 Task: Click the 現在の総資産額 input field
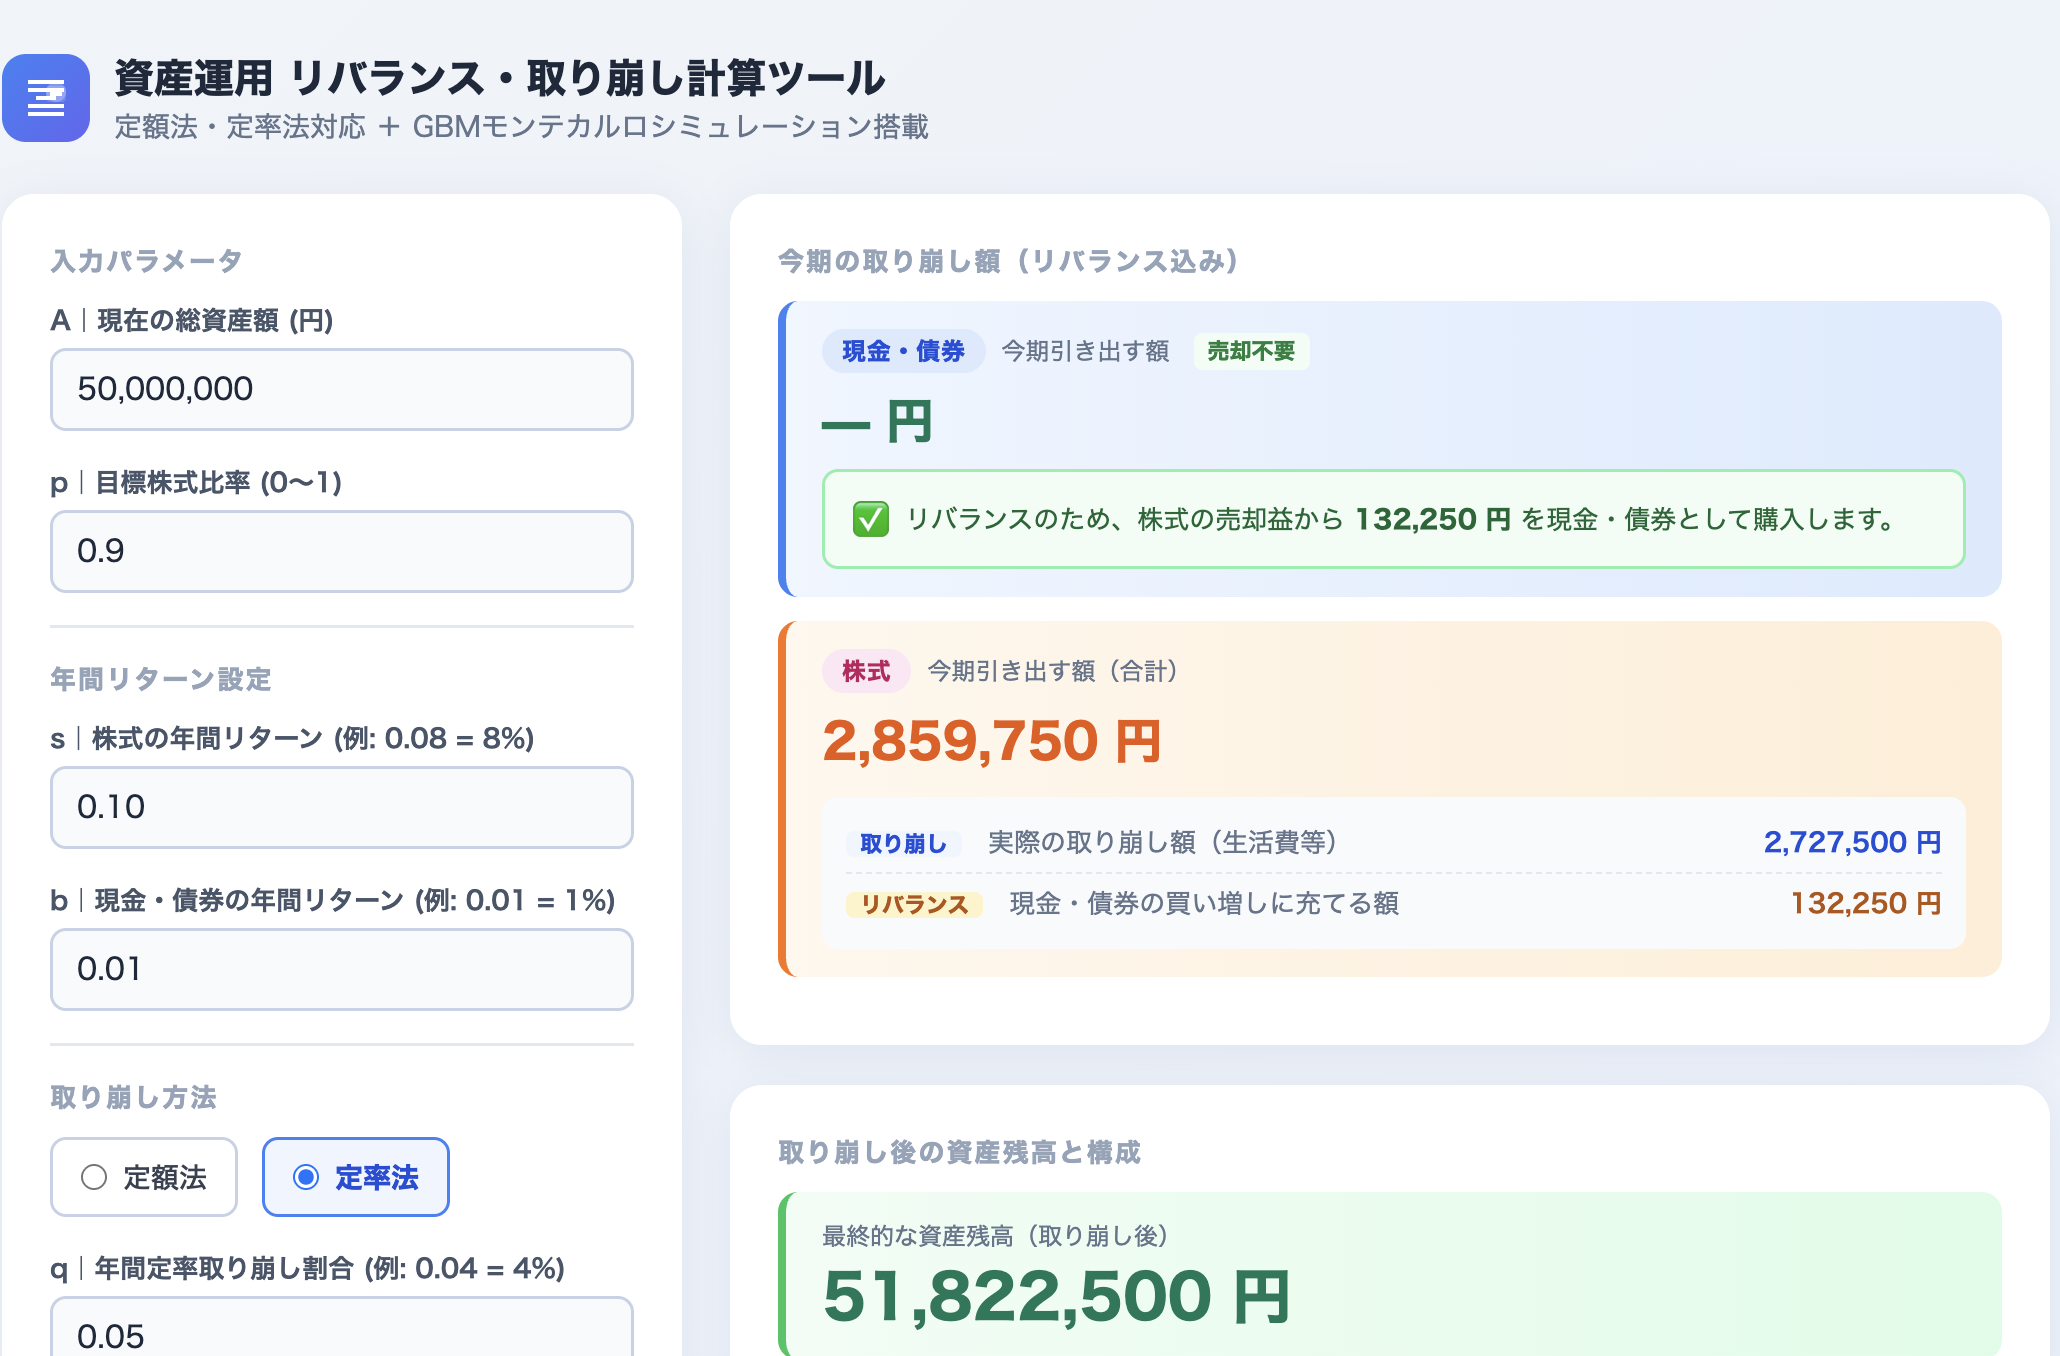pyautogui.click(x=342, y=389)
